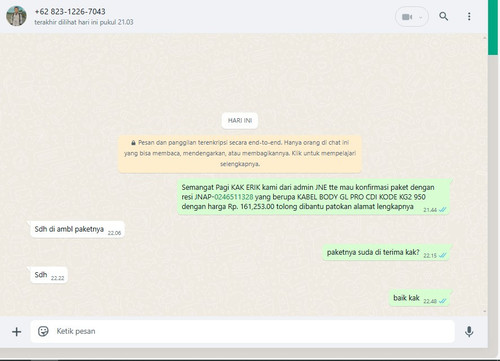Click the read checkmarks on 21.44 message
The height and width of the screenshot is (361, 500).
point(442,210)
